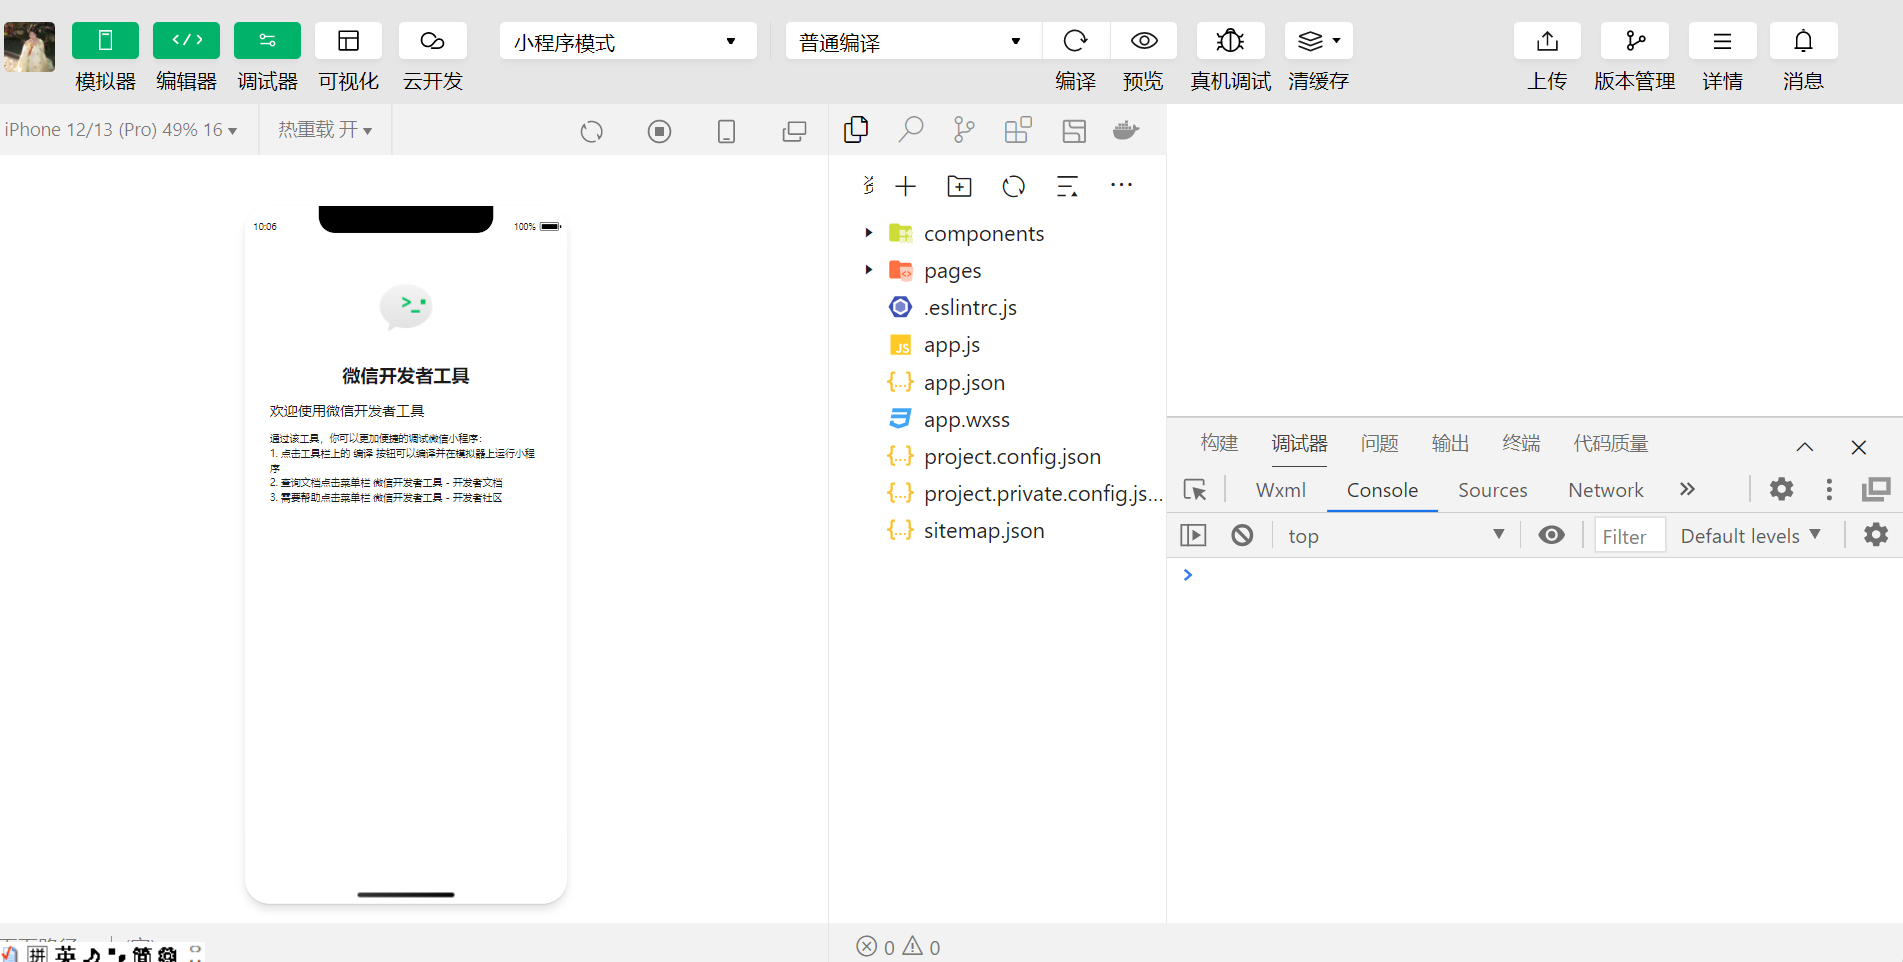Open the 清缓存 clear cache dropdown
This screenshot has width=1903, height=962.
tap(1319, 41)
